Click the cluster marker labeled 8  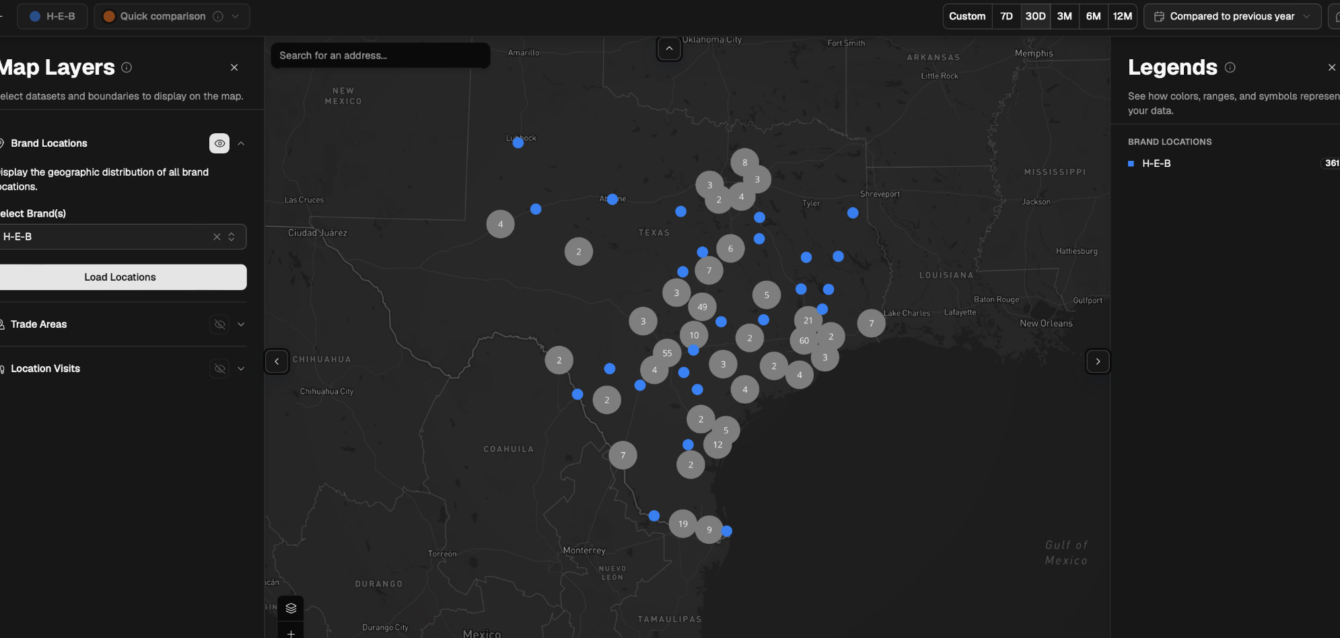(x=745, y=162)
